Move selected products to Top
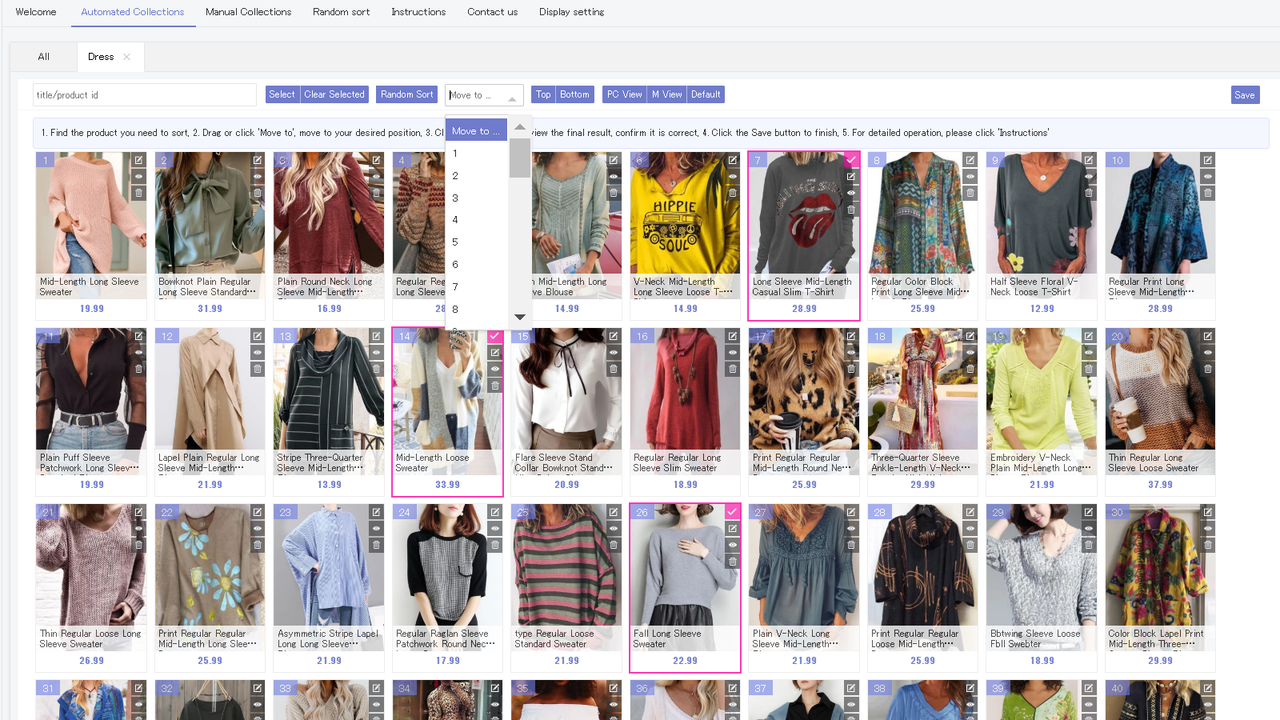This screenshot has width=1280, height=720. [x=543, y=94]
